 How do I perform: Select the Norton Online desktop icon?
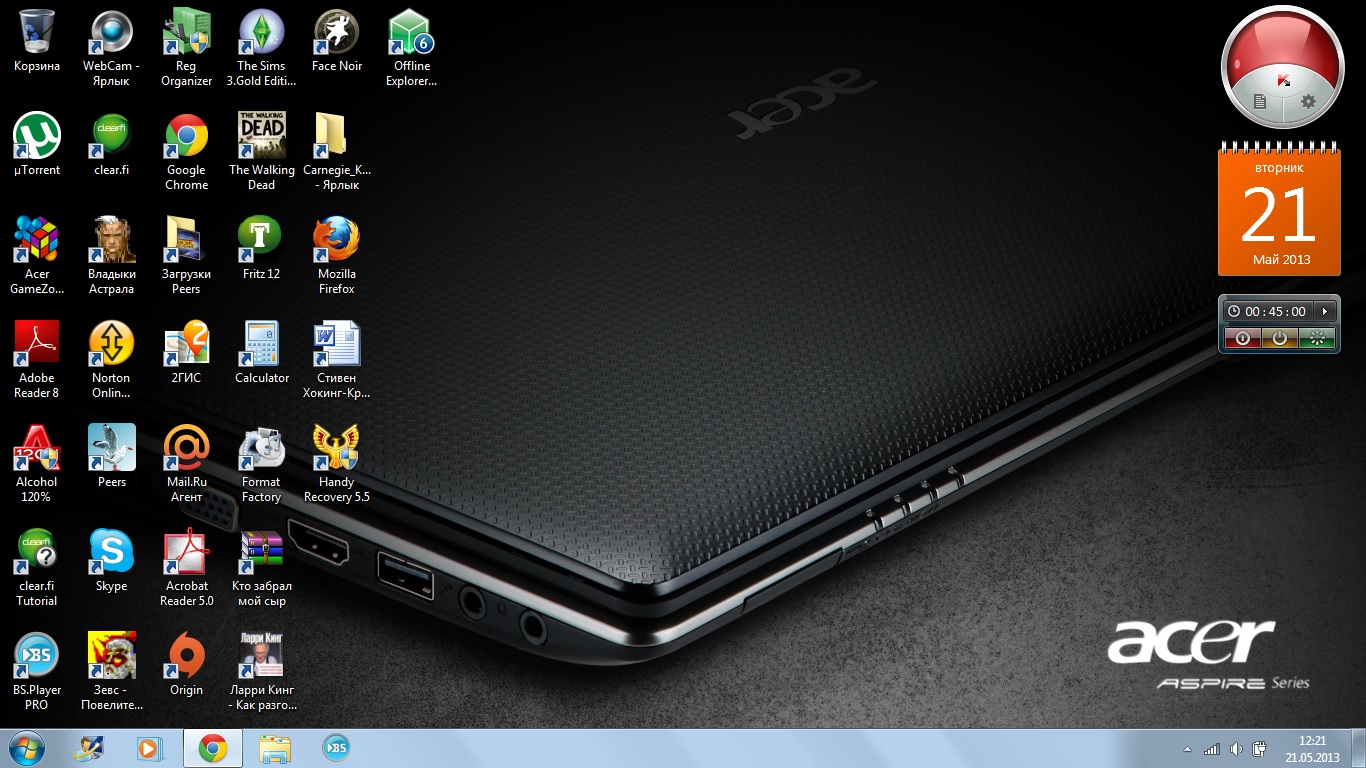111,360
